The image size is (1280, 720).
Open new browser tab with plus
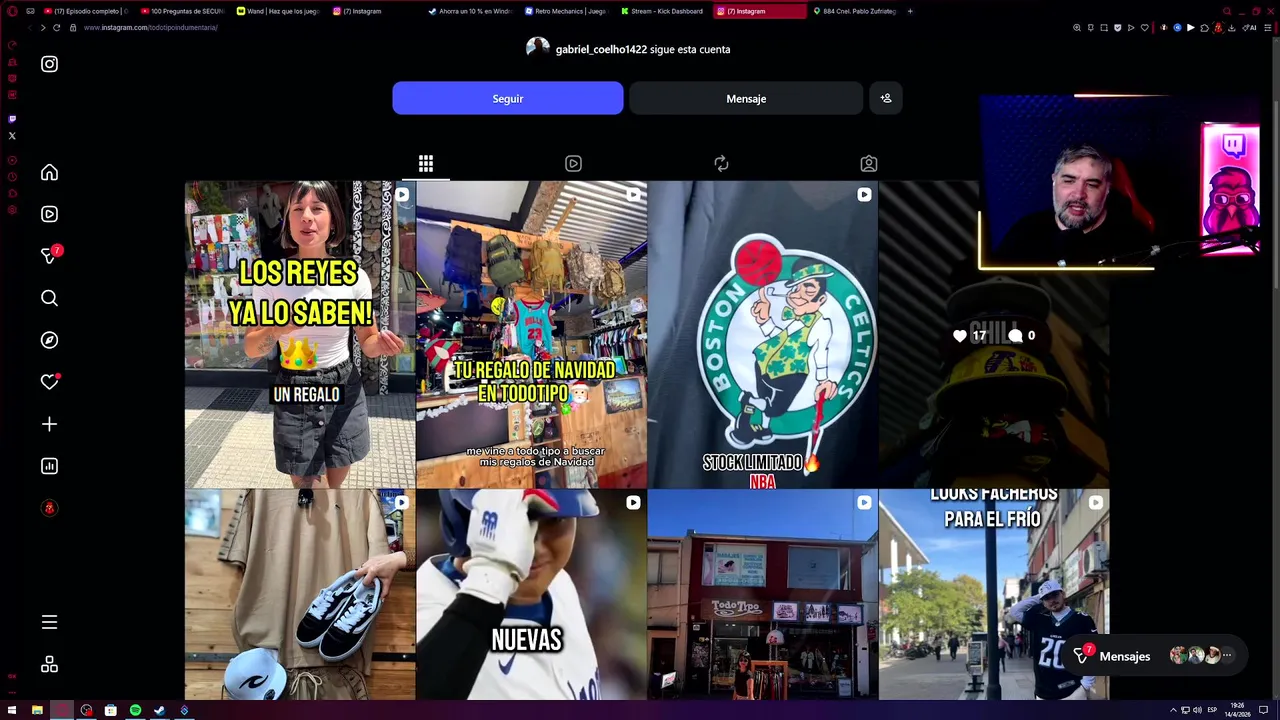point(910,11)
